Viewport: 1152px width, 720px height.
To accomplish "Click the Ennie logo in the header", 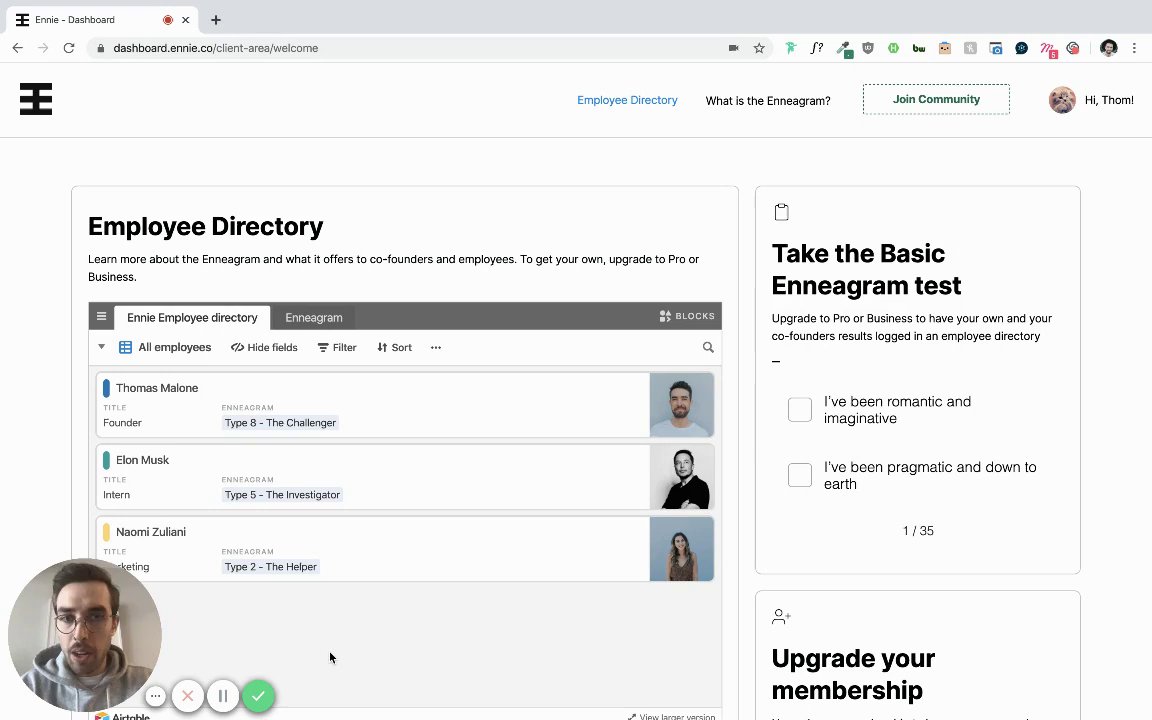I will tap(36, 99).
